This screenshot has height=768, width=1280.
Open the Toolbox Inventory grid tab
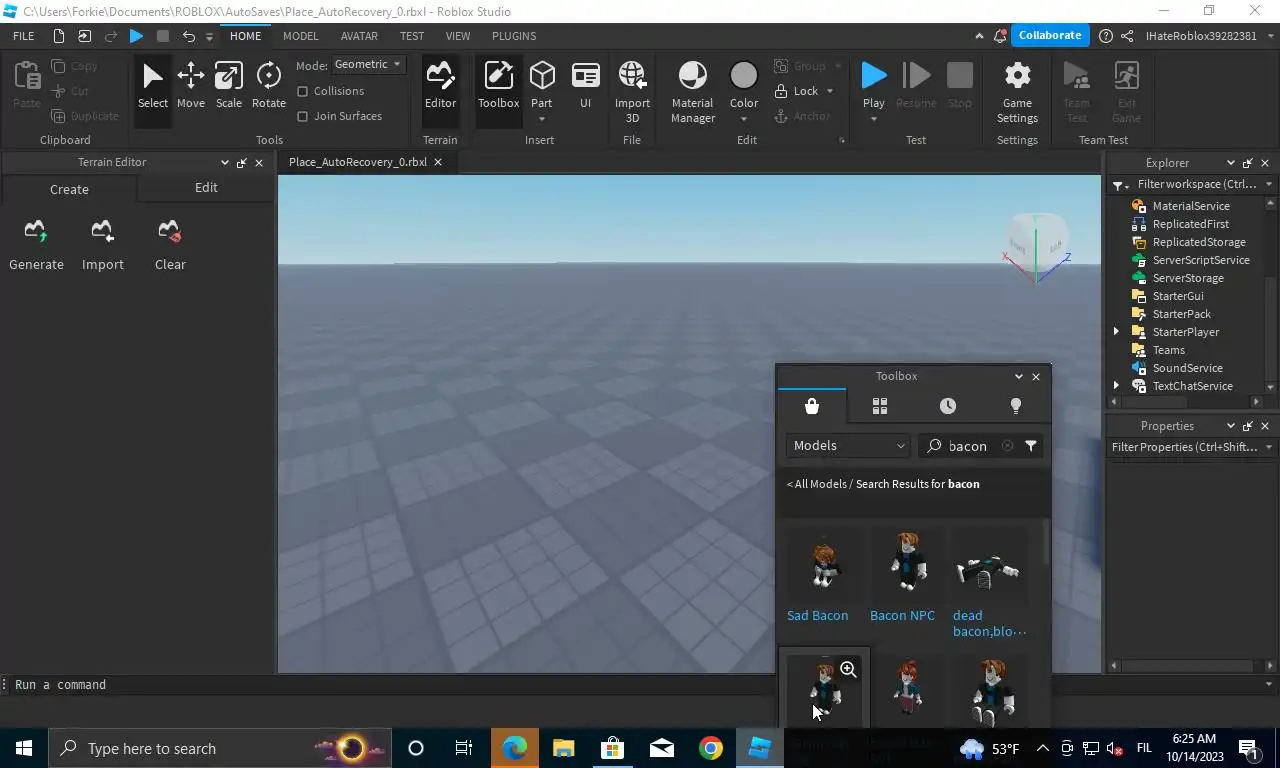[x=879, y=406]
